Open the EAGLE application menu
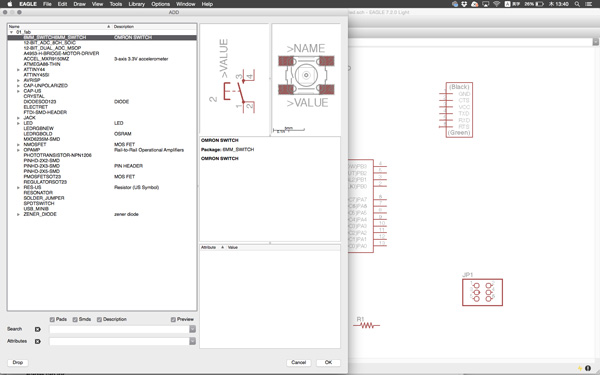This screenshot has height=375, width=600. click(x=28, y=4)
